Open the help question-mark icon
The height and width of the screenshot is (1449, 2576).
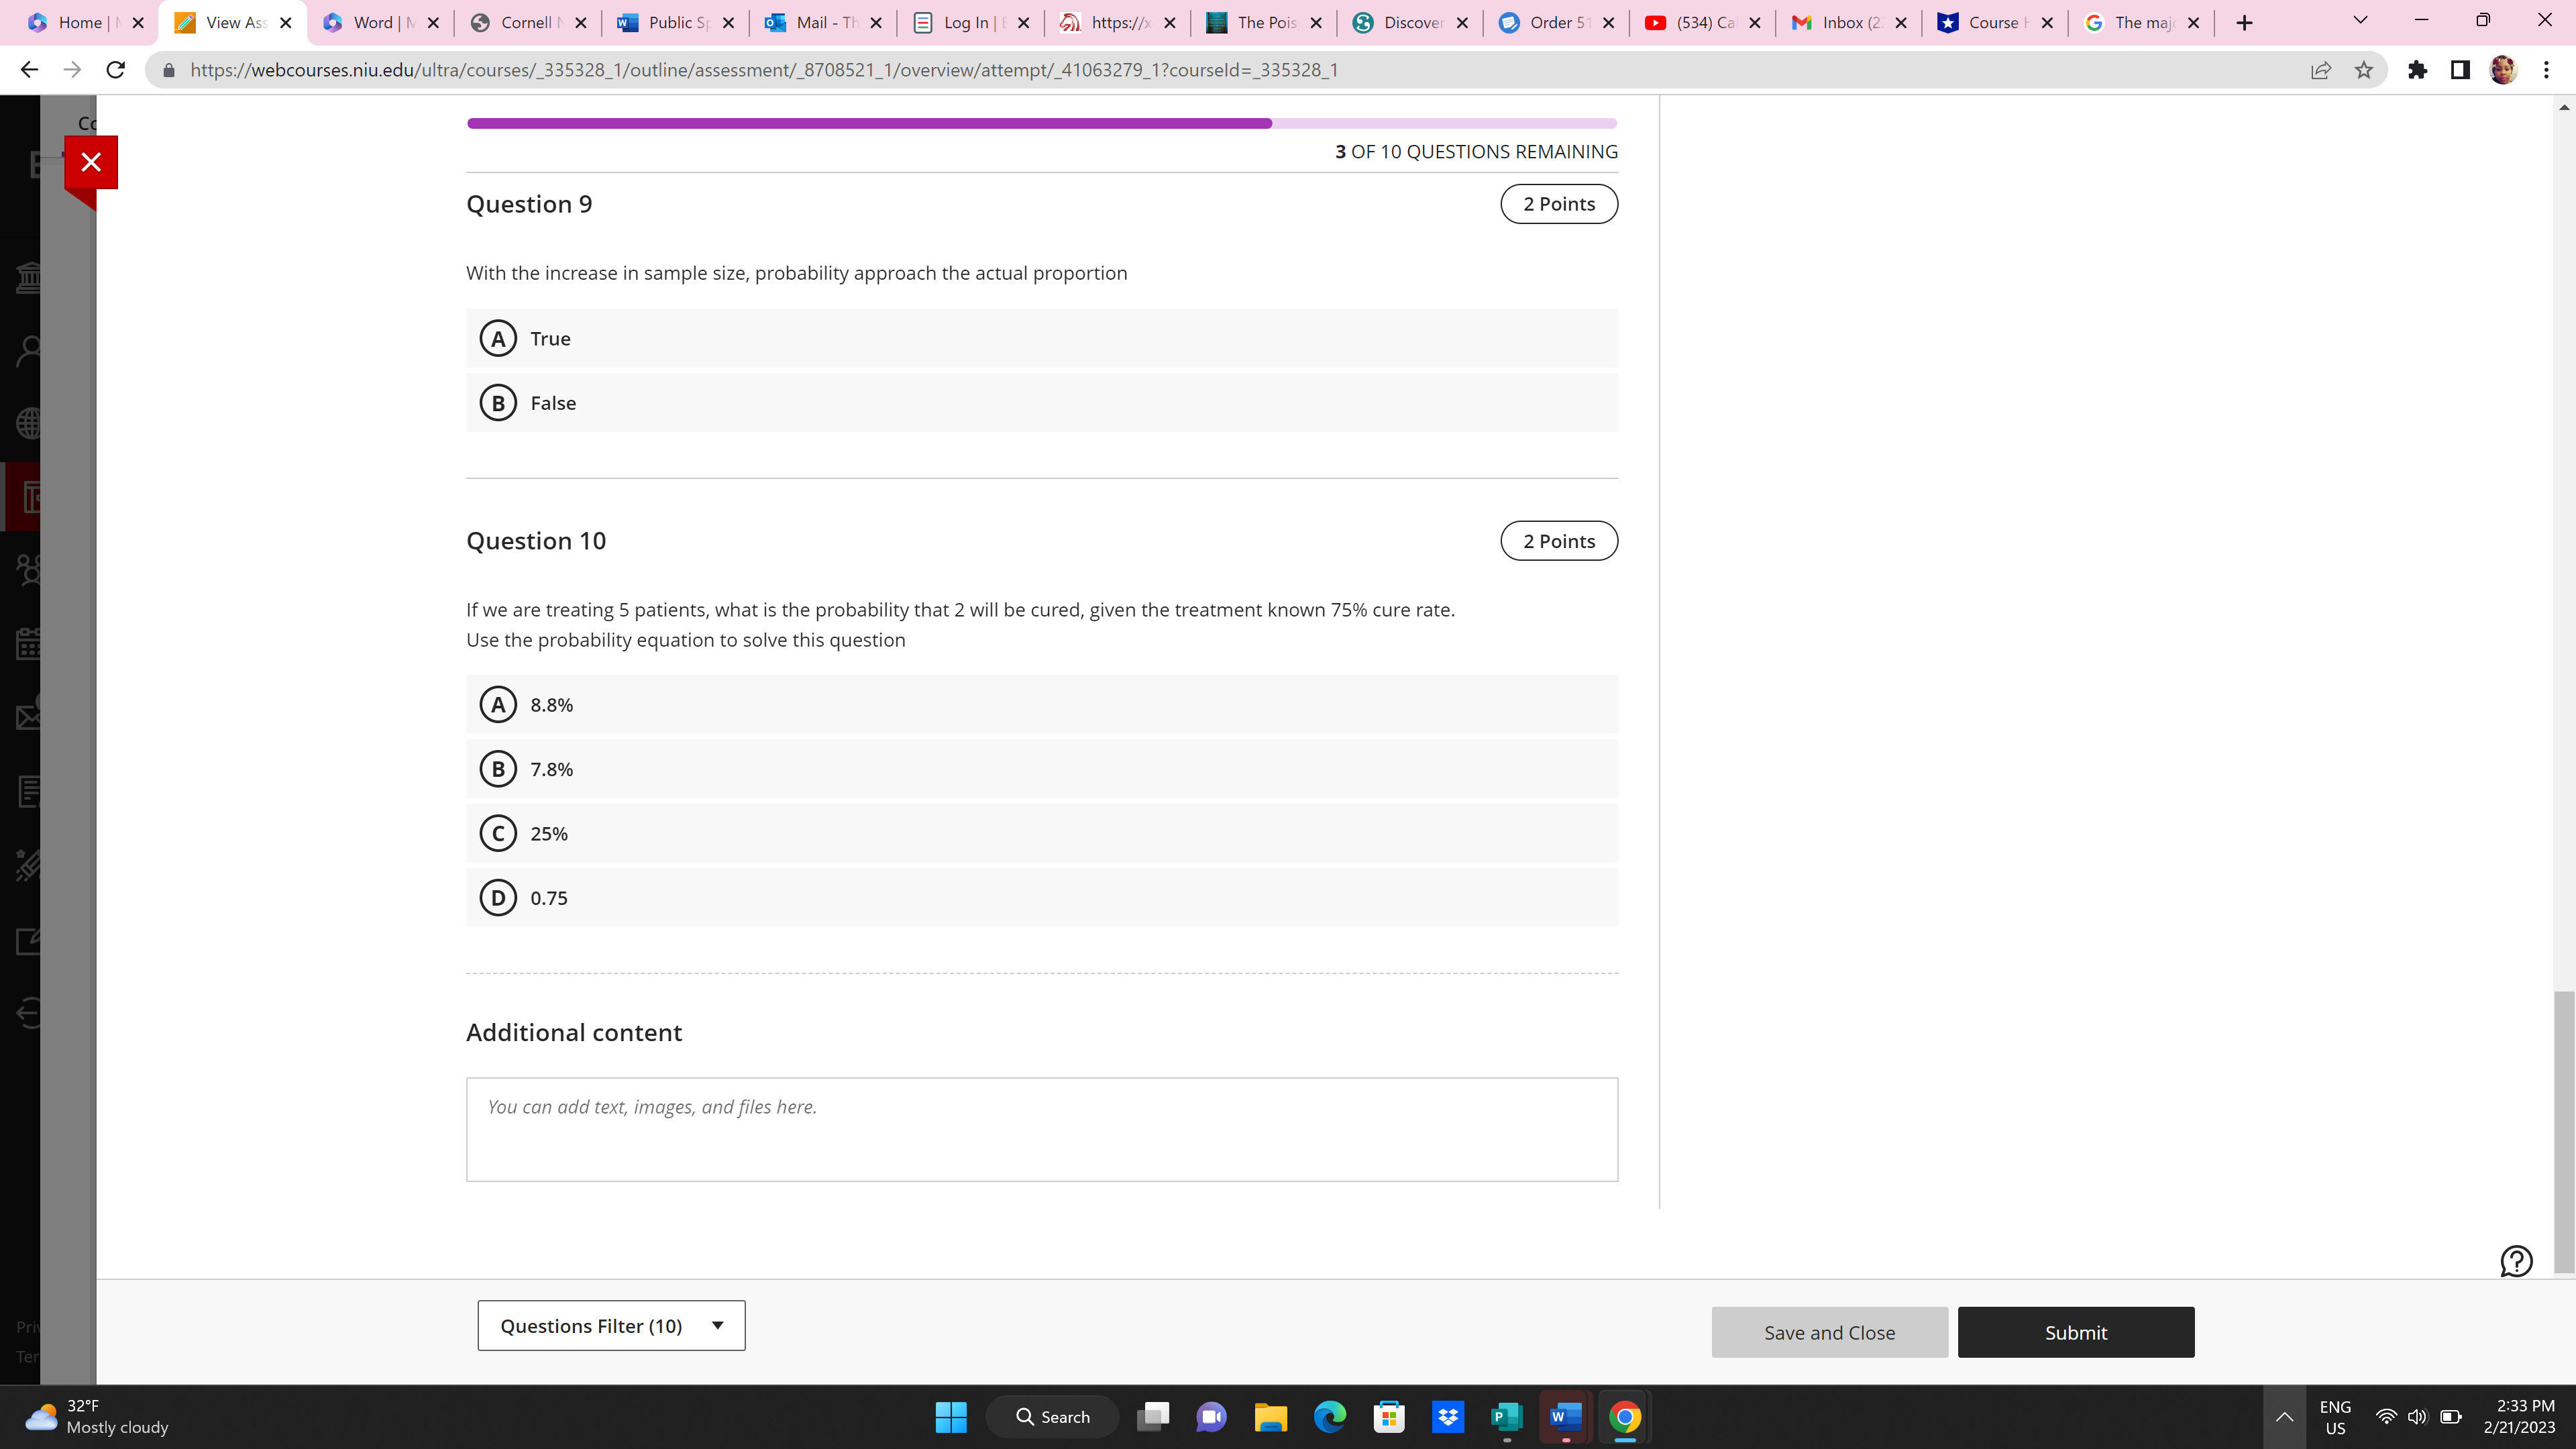tap(2516, 1262)
